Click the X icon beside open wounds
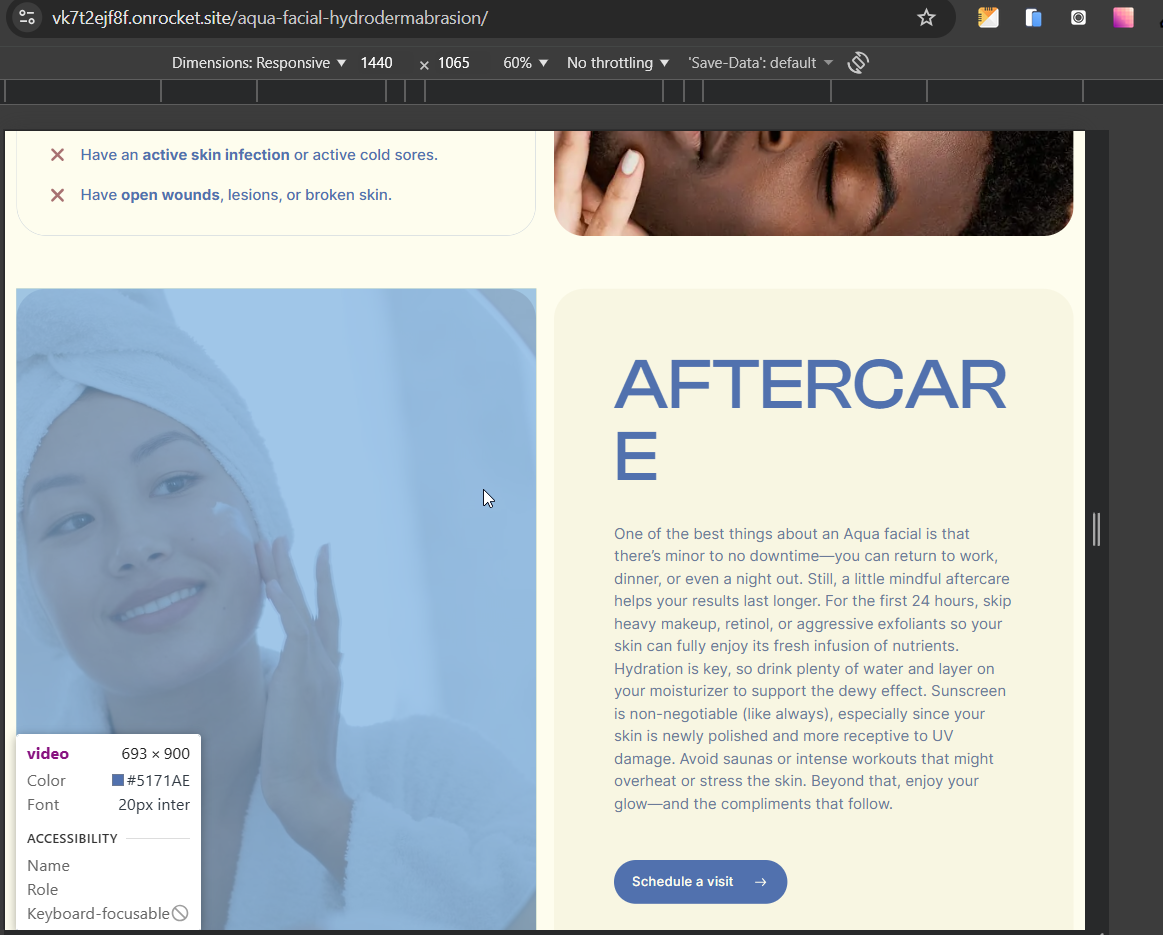 pyautogui.click(x=57, y=195)
